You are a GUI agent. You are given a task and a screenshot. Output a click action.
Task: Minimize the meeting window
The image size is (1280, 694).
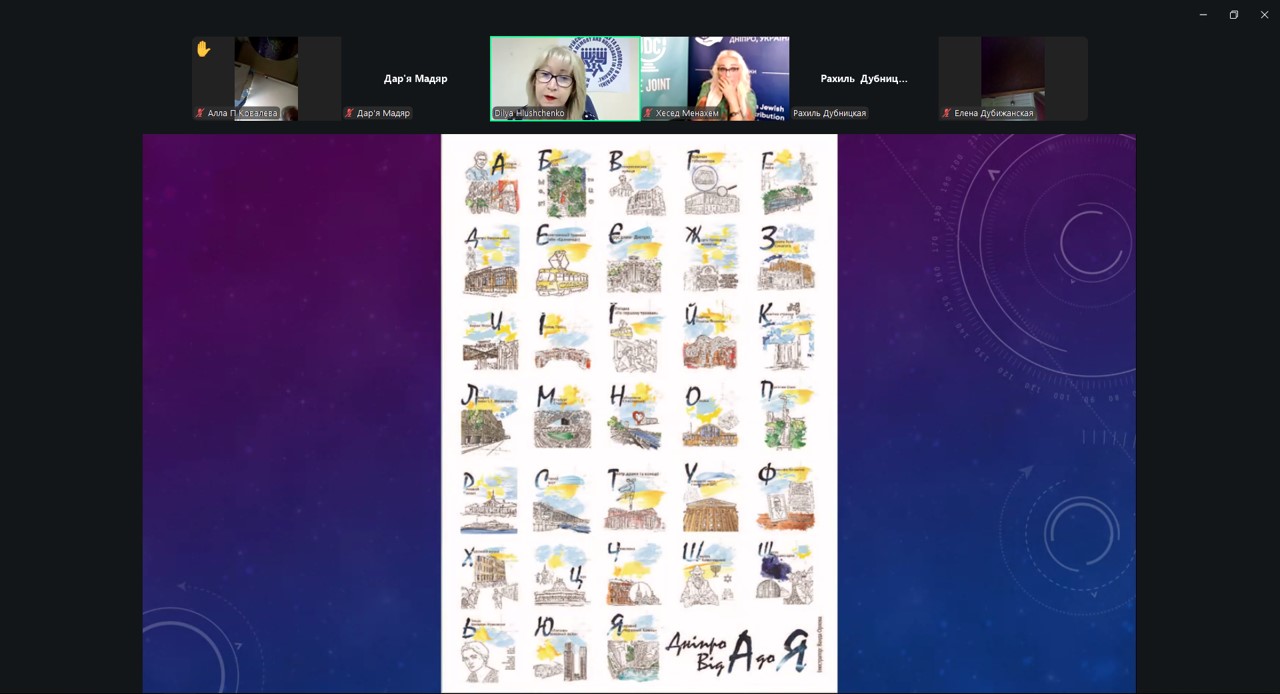(x=1203, y=14)
